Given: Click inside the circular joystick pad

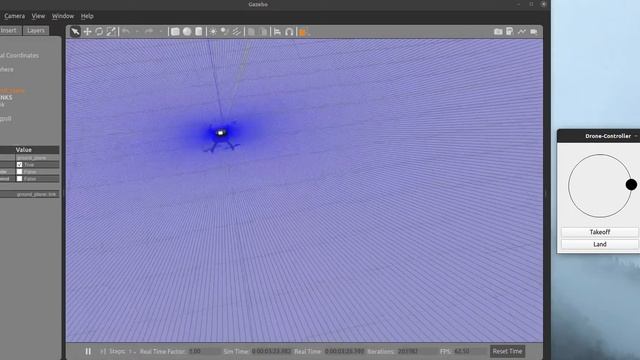Looking at the screenshot, I should pos(600,186).
